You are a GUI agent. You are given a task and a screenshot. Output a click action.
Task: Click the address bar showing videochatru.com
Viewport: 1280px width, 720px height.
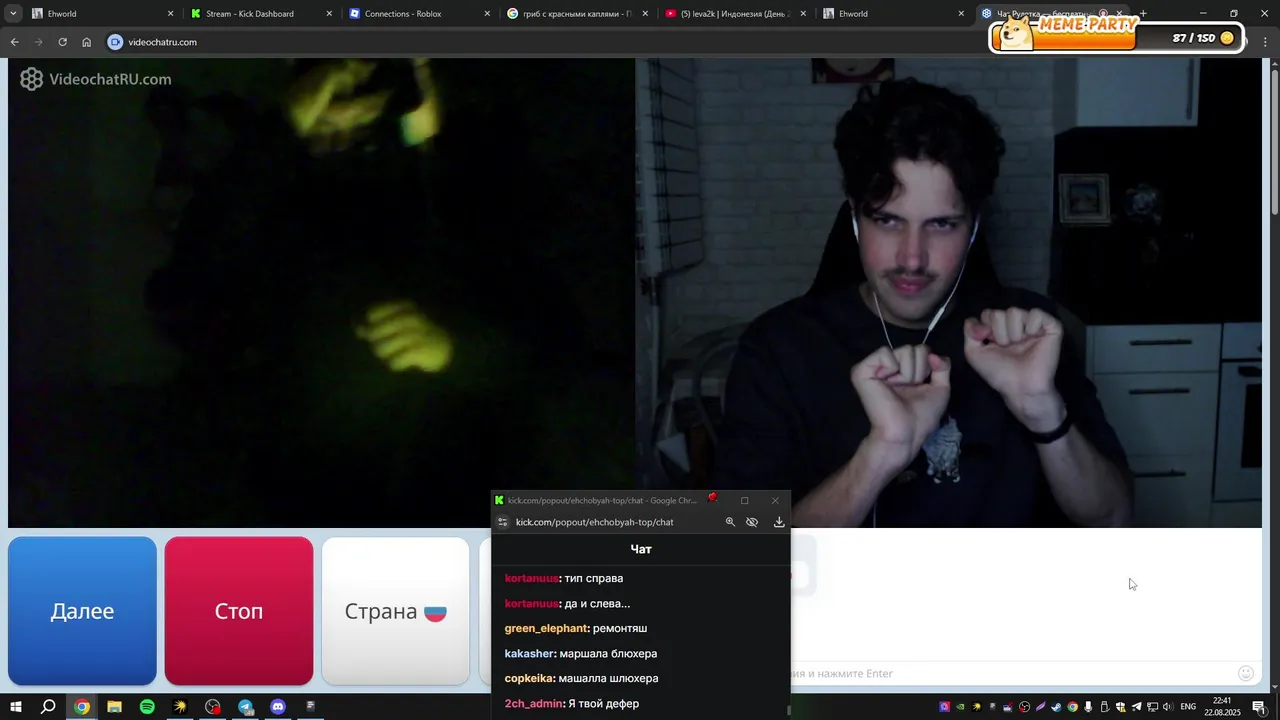point(540,42)
